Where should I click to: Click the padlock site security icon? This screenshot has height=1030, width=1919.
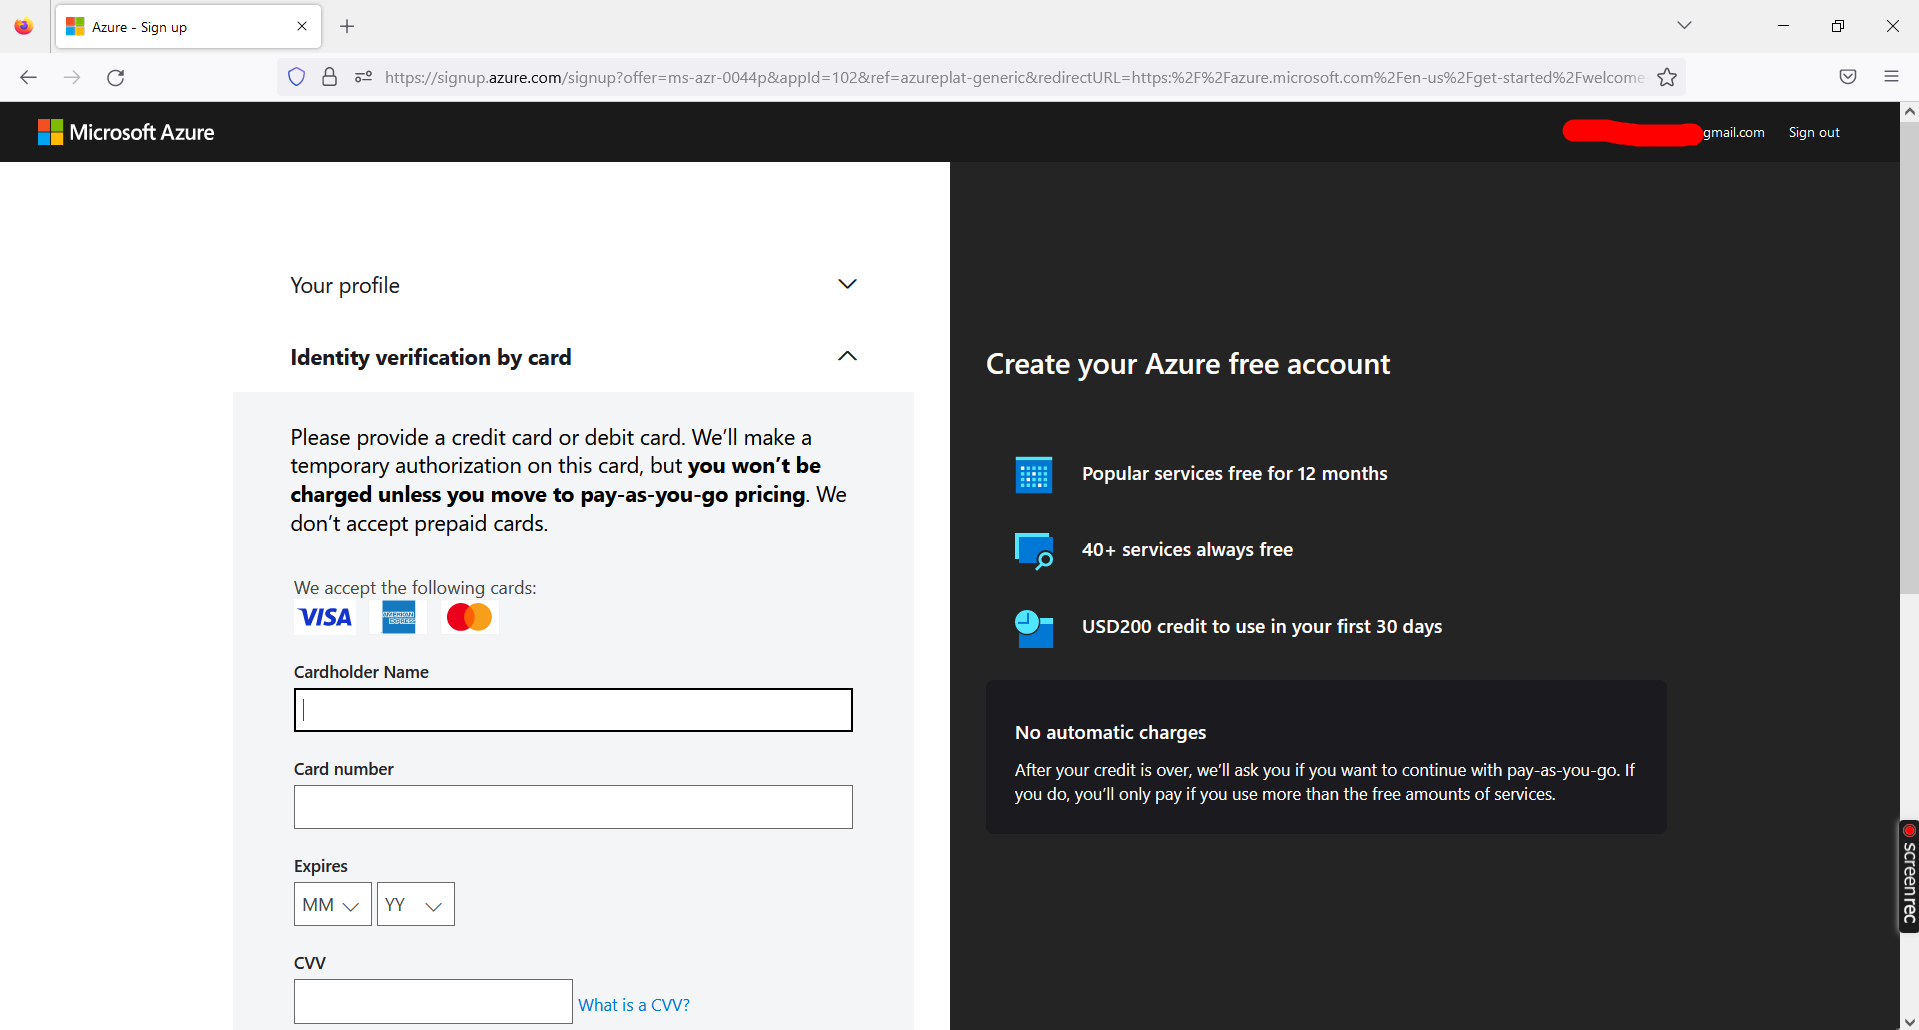(x=330, y=76)
